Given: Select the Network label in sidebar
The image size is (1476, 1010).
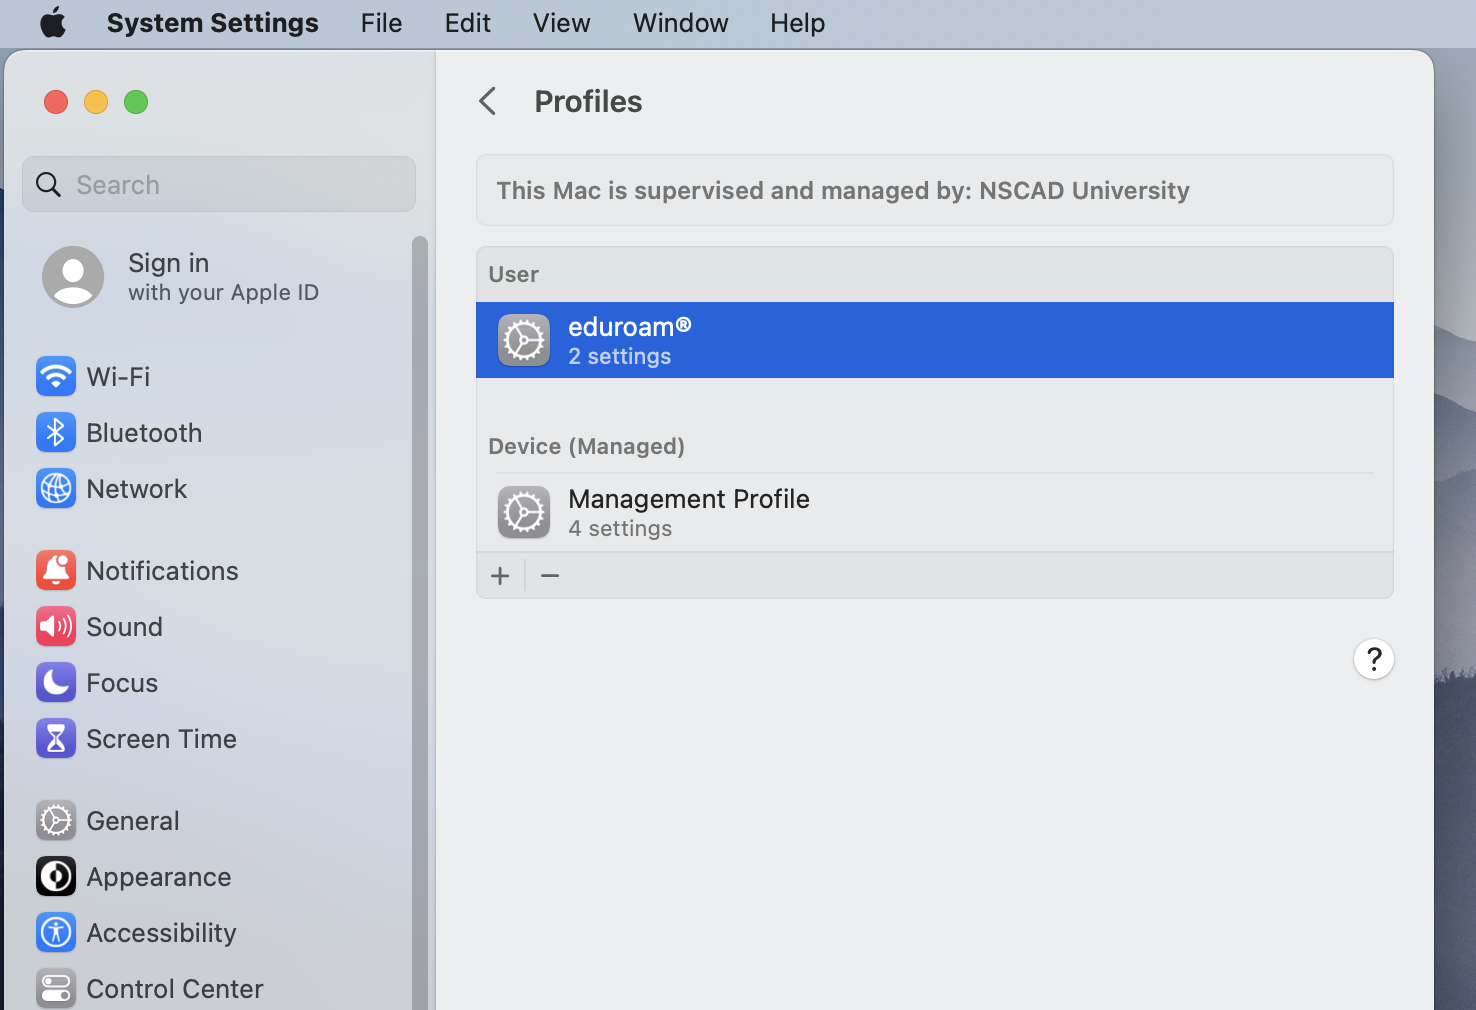Looking at the screenshot, I should tap(137, 489).
